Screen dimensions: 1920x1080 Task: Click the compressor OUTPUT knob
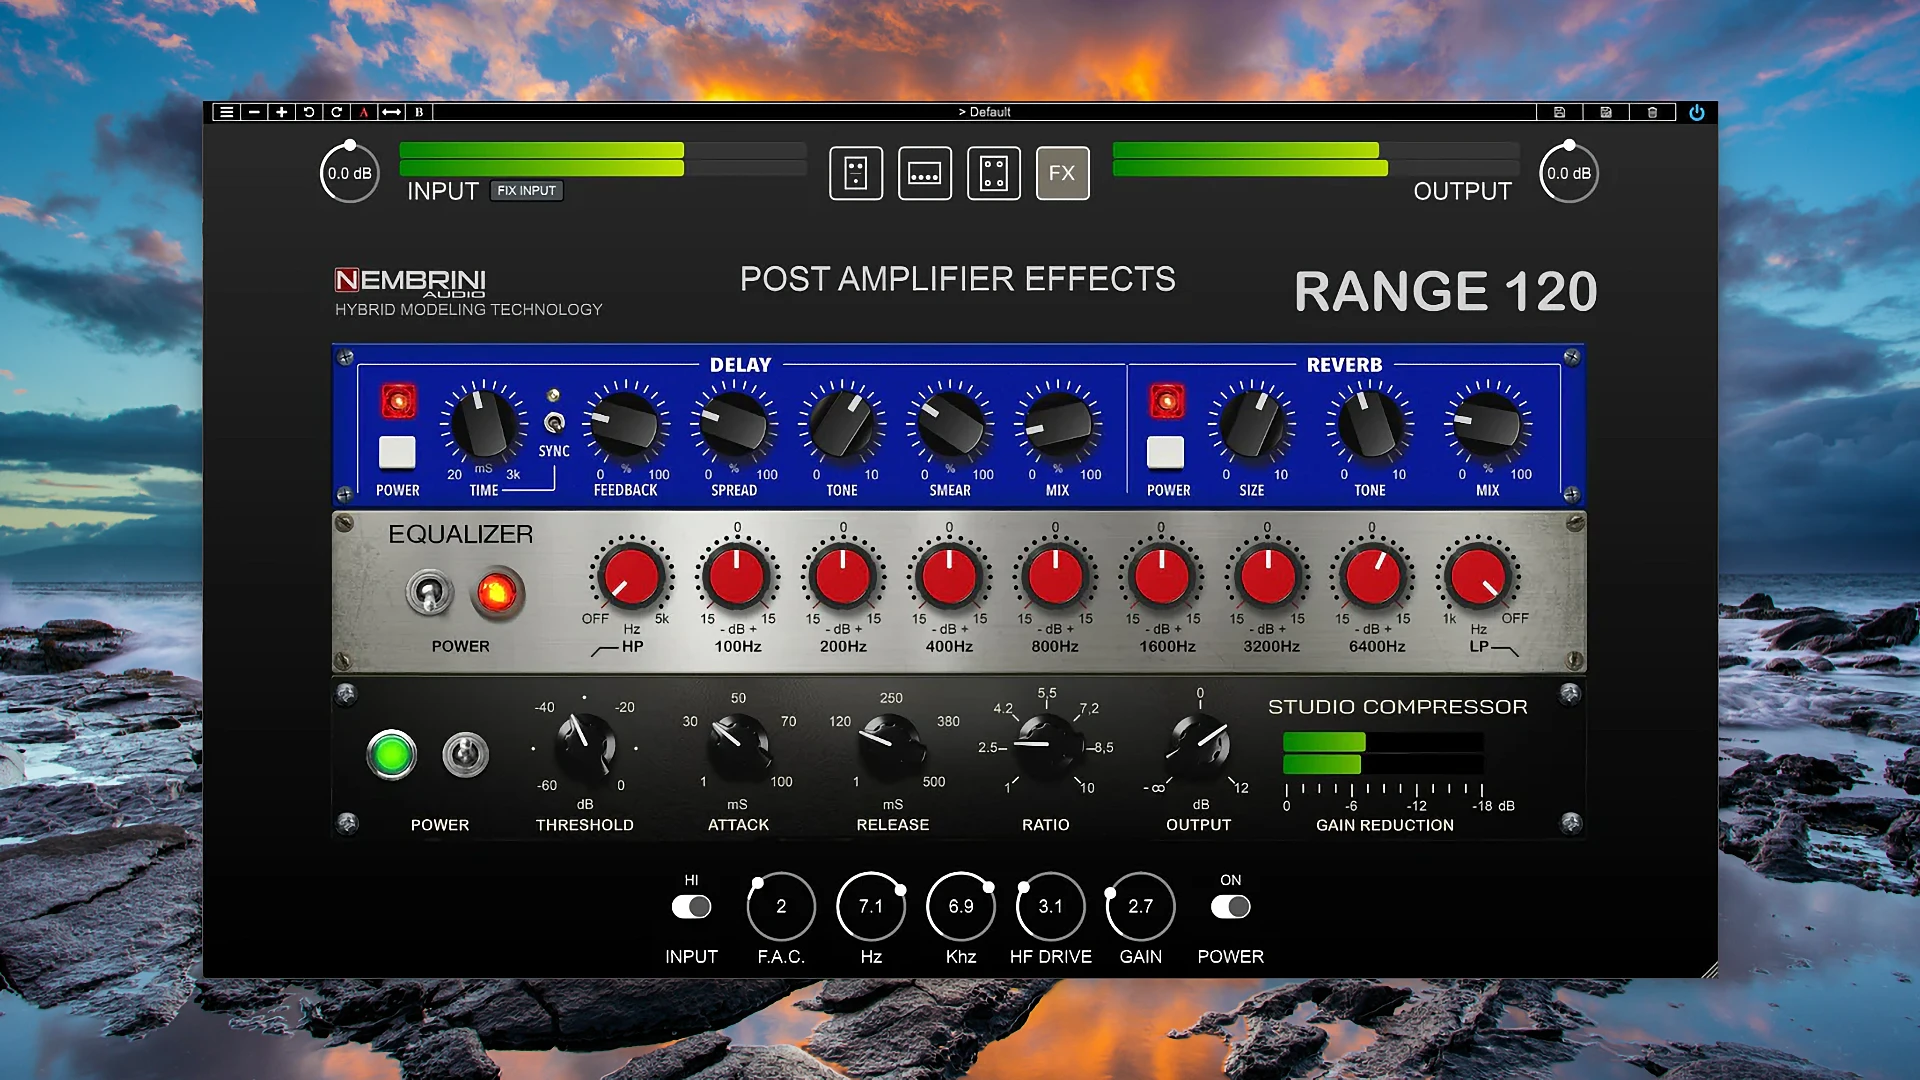click(1199, 746)
